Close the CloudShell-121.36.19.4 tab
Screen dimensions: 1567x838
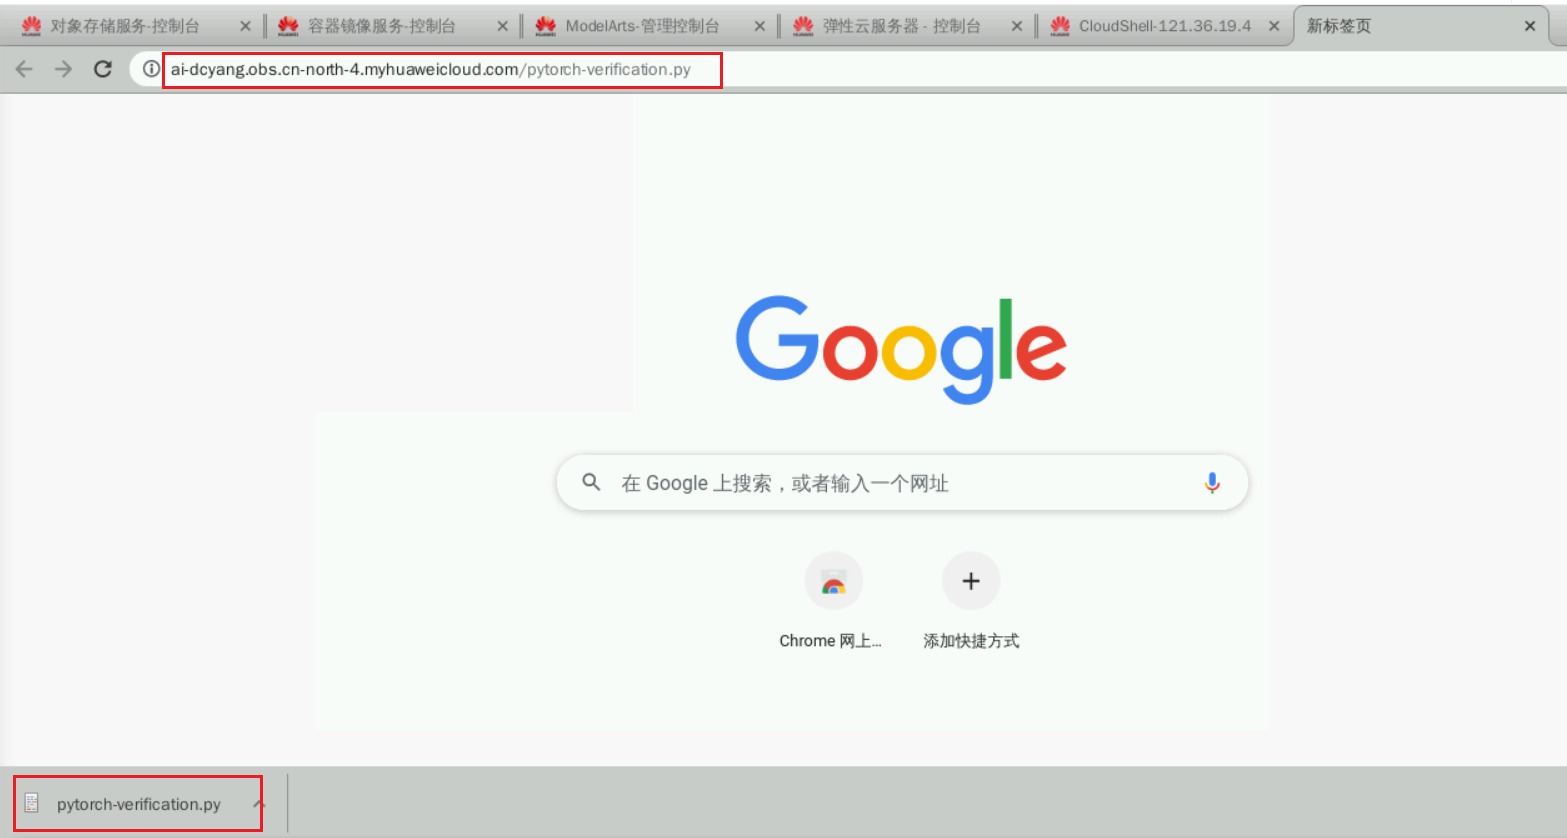click(1274, 26)
